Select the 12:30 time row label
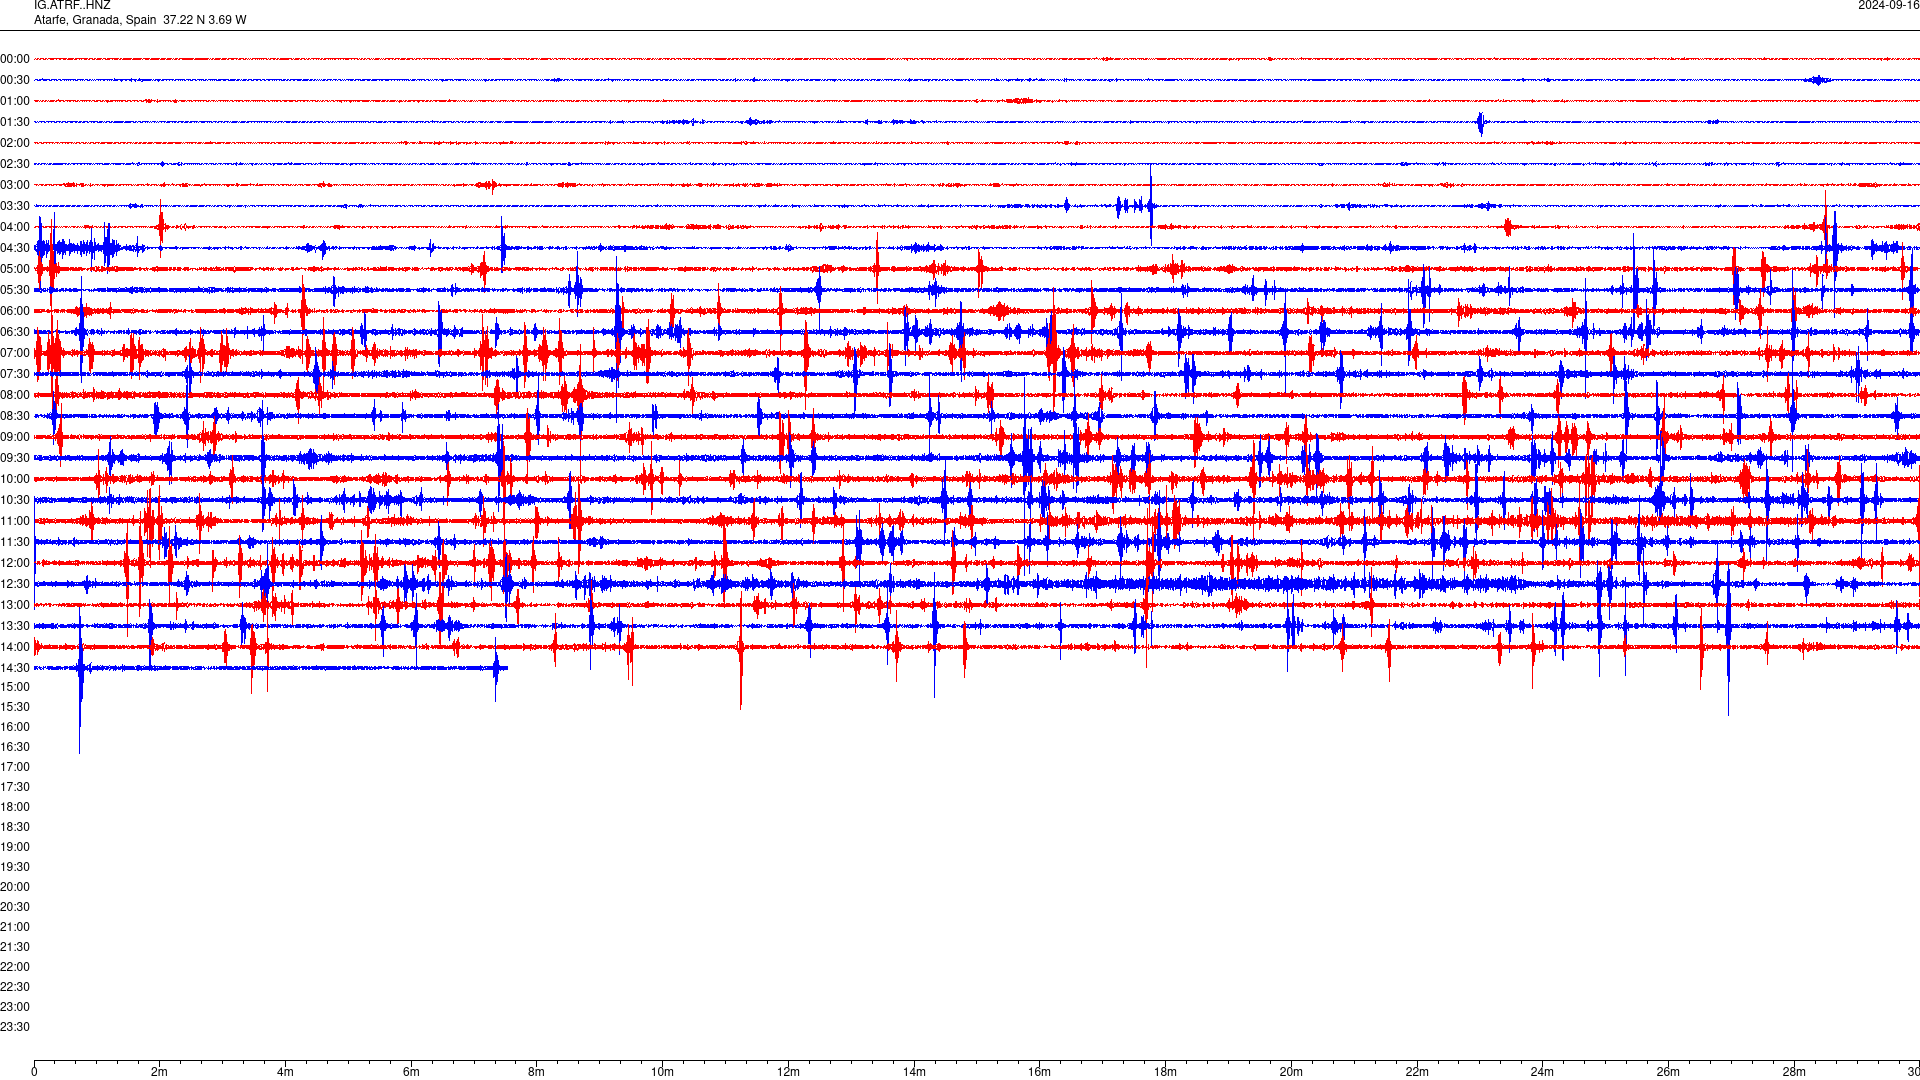Viewport: 1920px width, 1080px height. click(15, 584)
